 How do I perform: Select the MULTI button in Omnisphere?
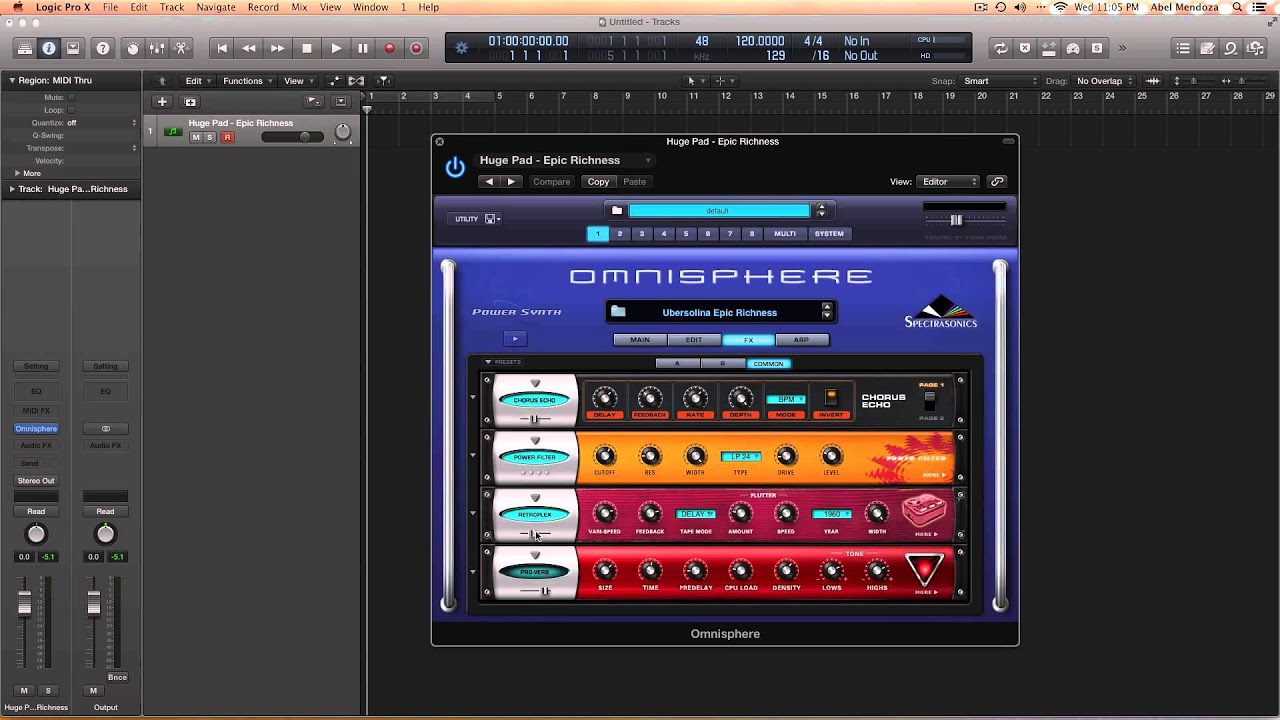coord(785,234)
